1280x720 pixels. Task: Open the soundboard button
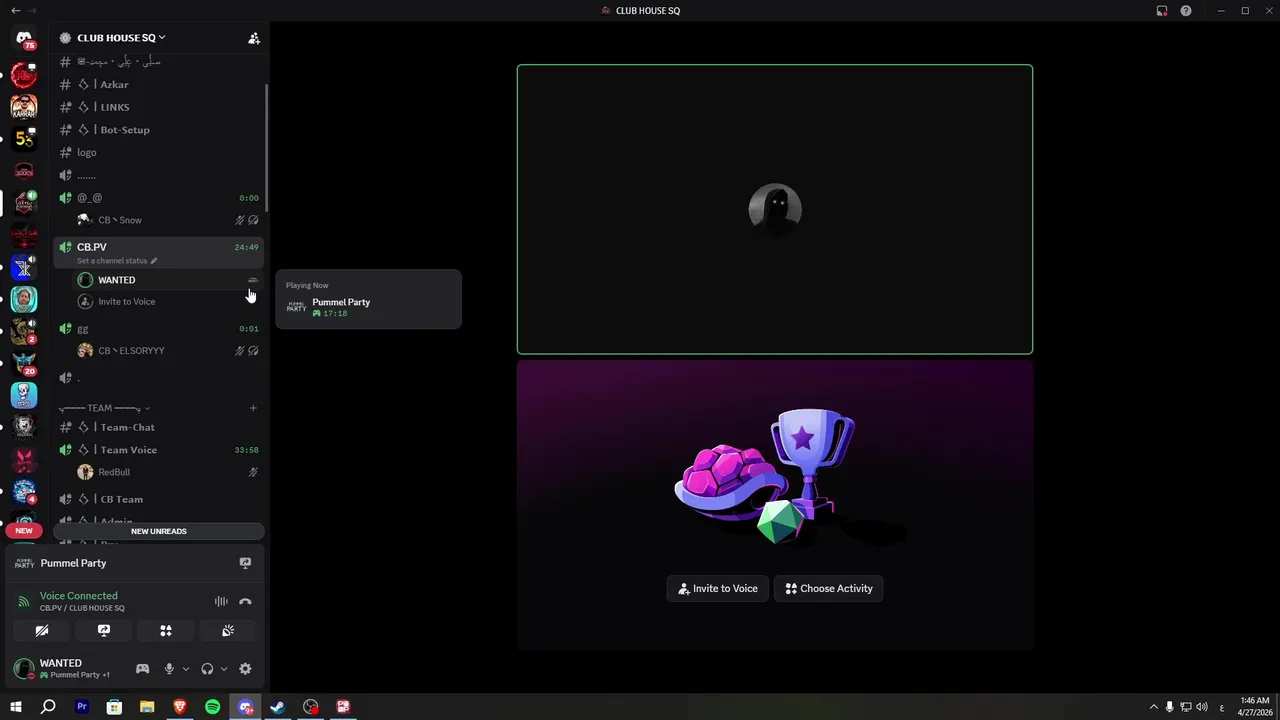tap(228, 631)
